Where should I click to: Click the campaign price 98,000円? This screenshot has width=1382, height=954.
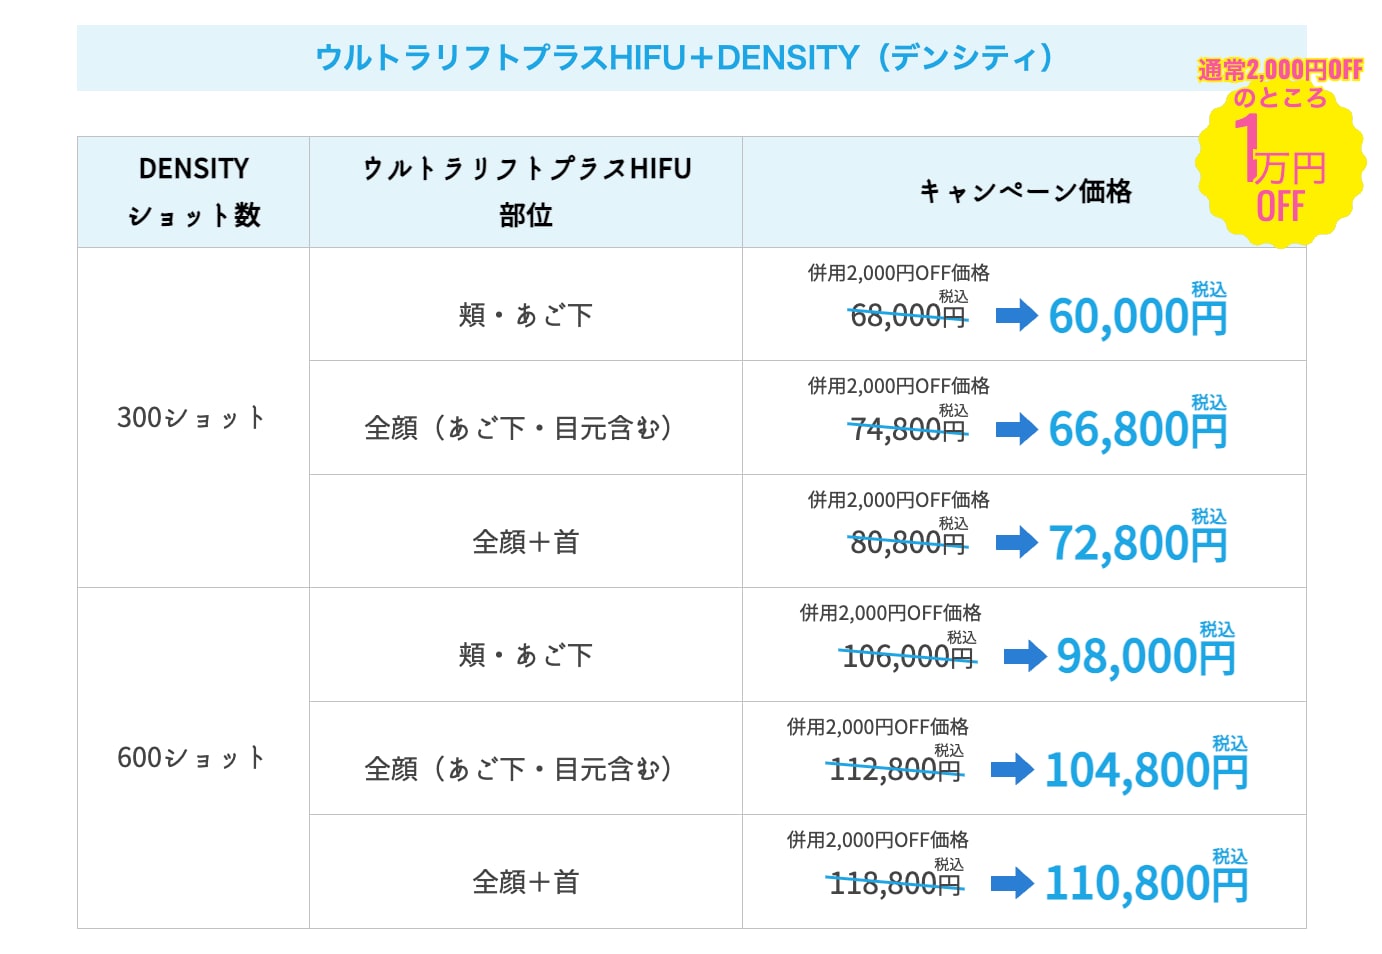click(1146, 657)
